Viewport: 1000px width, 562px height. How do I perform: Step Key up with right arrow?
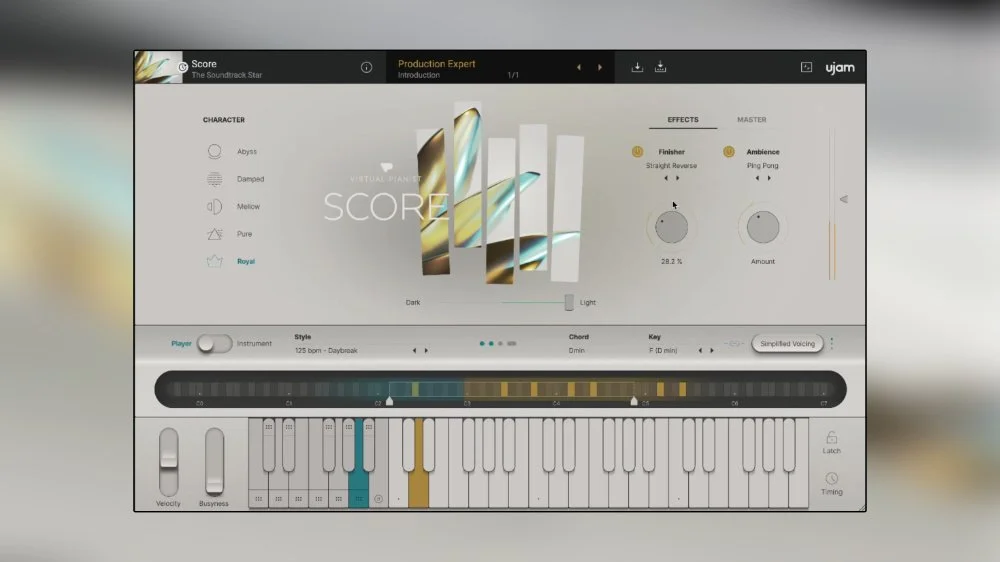pyautogui.click(x=712, y=350)
